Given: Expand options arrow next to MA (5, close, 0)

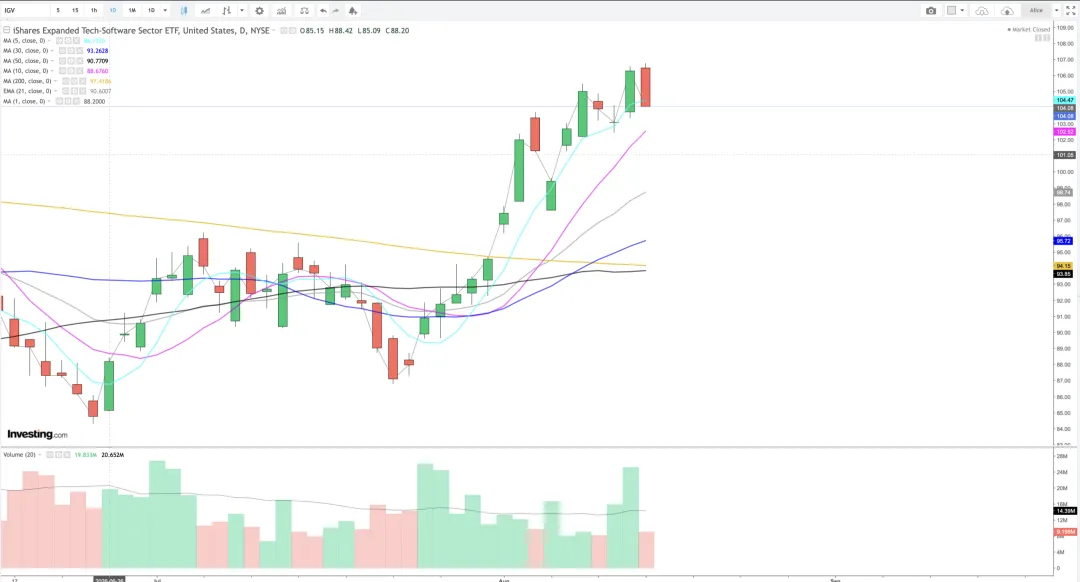Looking at the screenshot, I should (x=50, y=41).
